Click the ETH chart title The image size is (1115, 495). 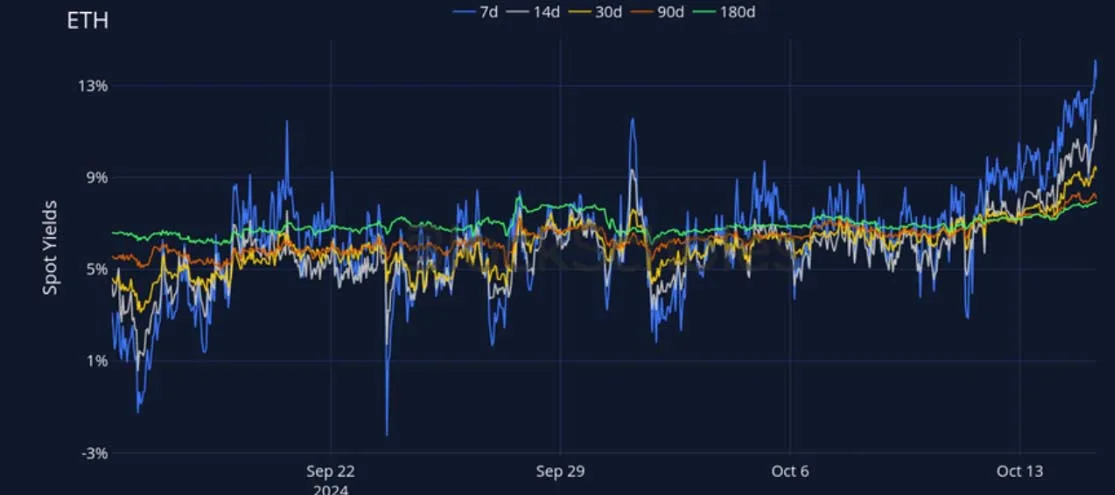pos(87,21)
